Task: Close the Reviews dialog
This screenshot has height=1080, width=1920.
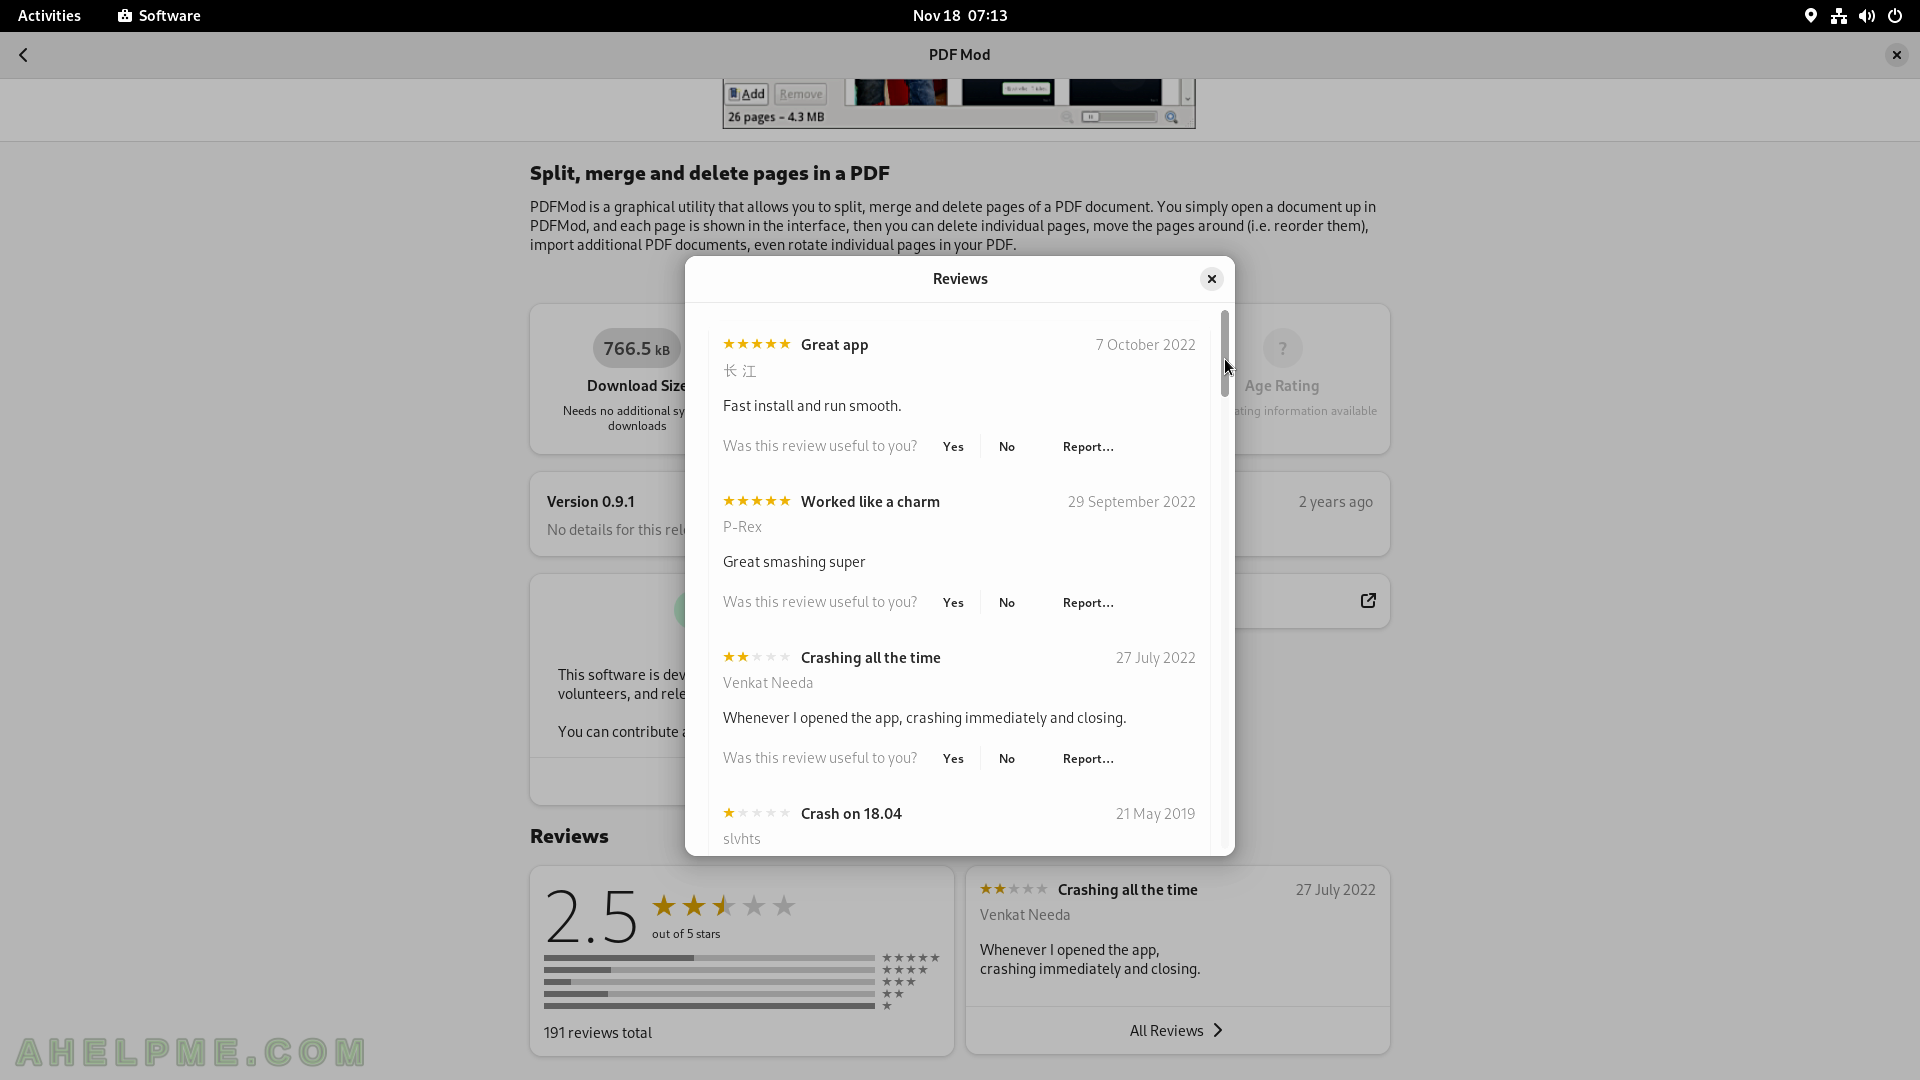Action: click(x=1211, y=279)
